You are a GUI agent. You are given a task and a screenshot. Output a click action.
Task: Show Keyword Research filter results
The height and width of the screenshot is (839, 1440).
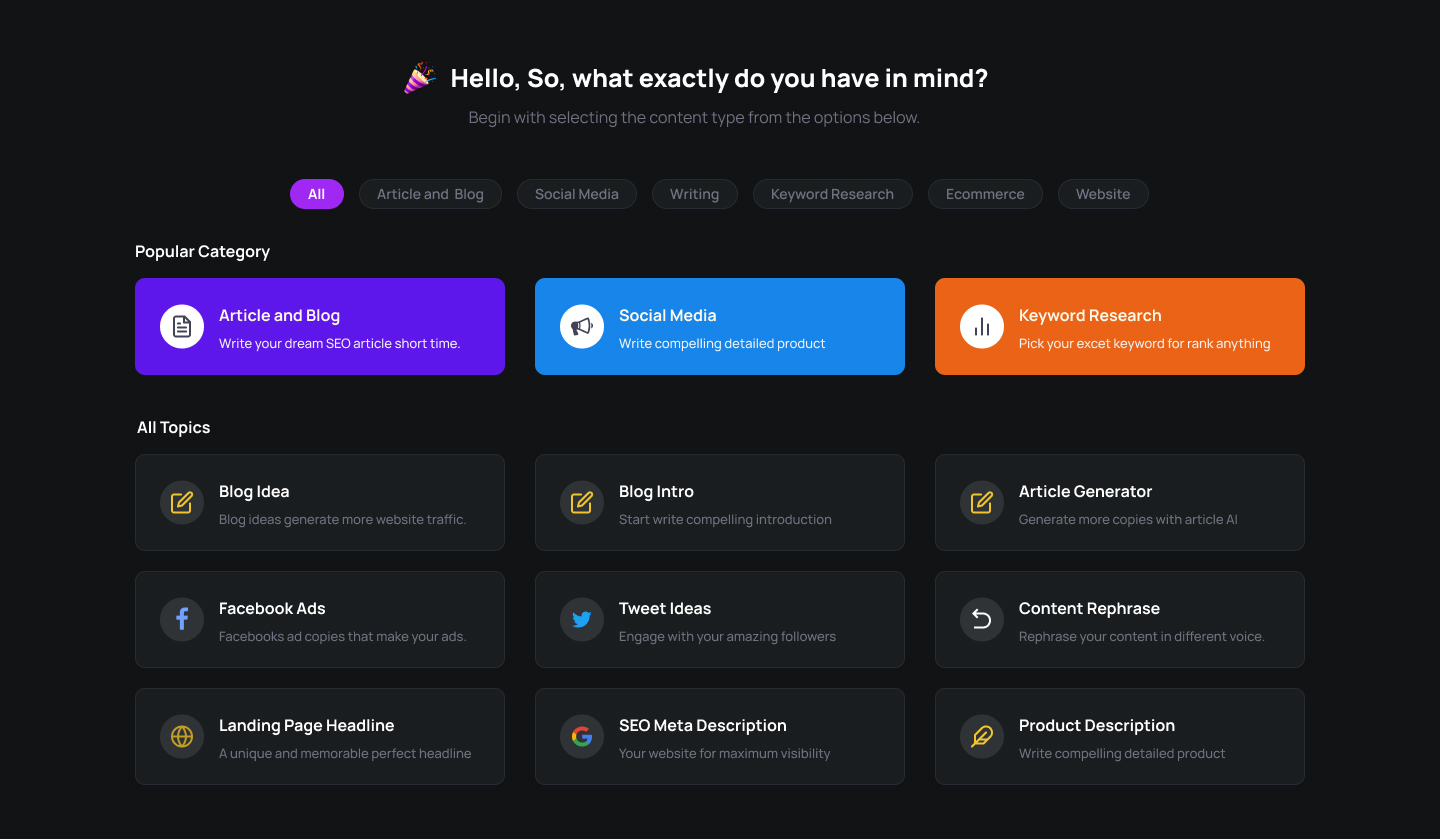click(x=832, y=194)
